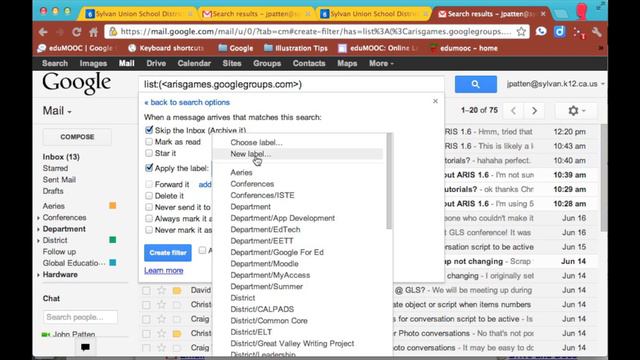Open Sent Mail in the sidebar

point(59,180)
